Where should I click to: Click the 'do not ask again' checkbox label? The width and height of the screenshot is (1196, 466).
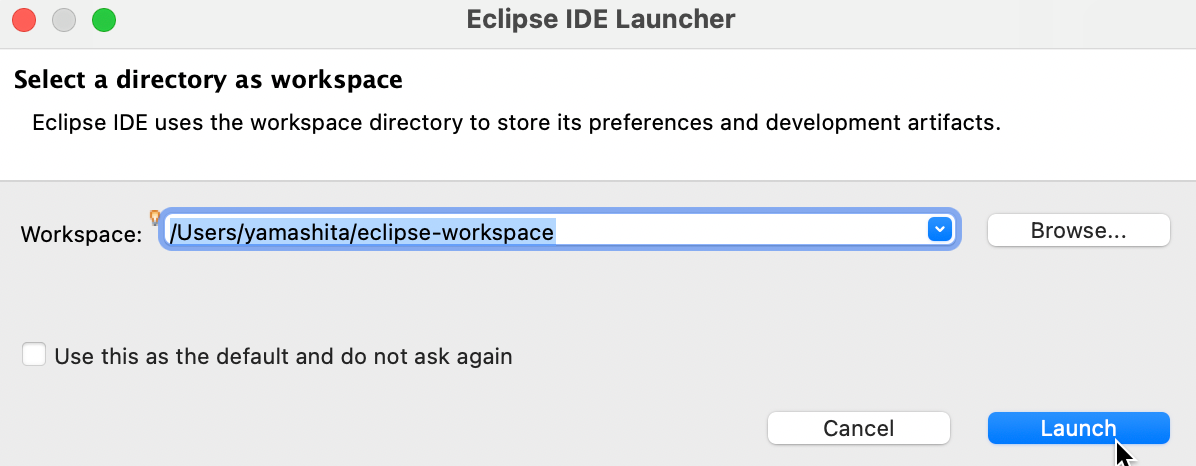pos(283,356)
